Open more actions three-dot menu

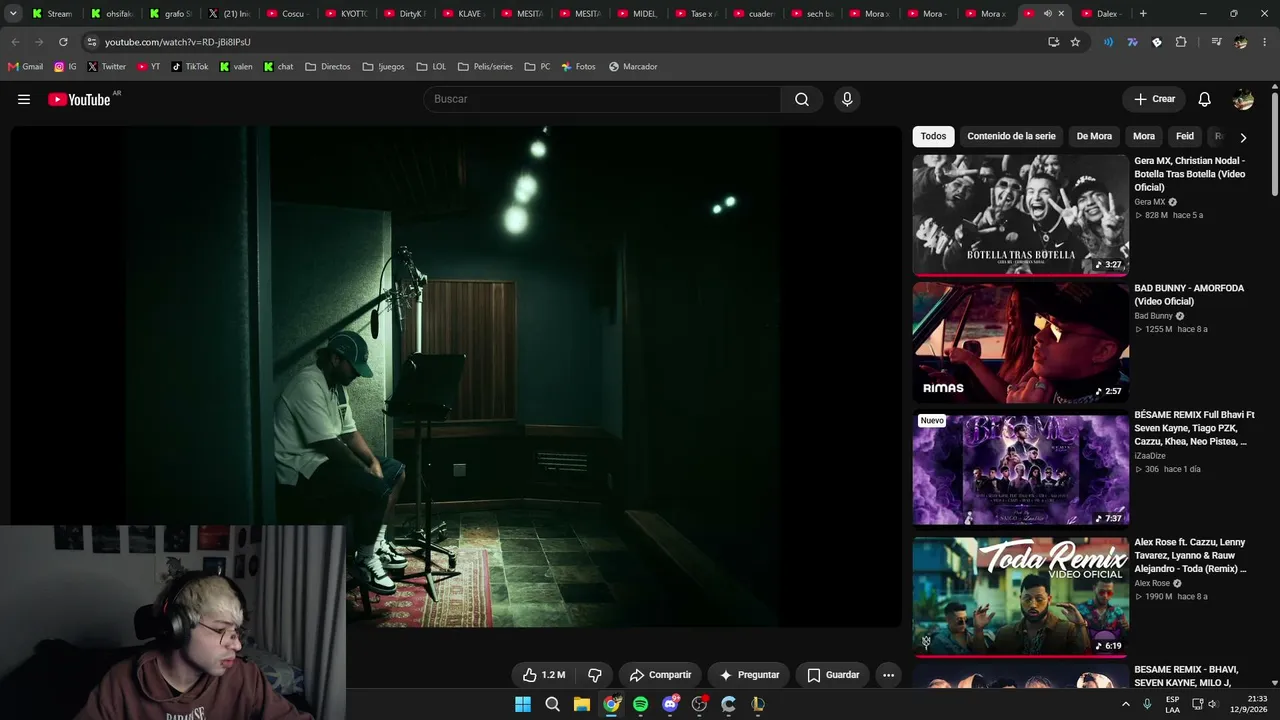(888, 675)
